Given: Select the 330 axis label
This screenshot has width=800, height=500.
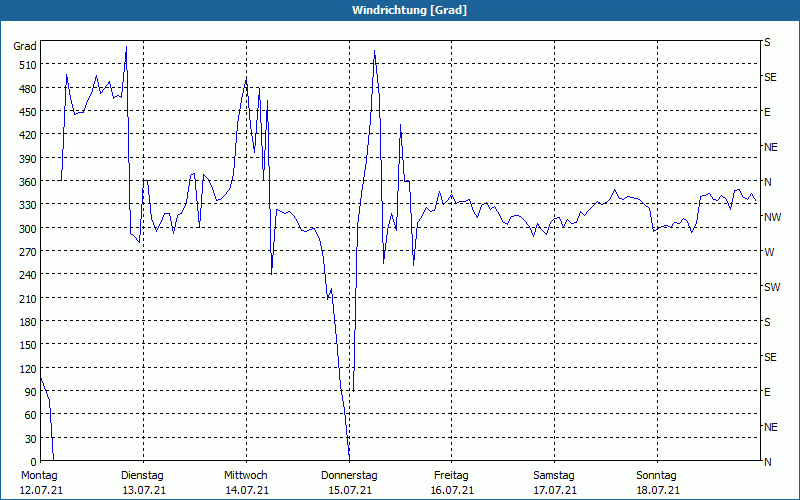Looking at the screenshot, I should [28, 205].
